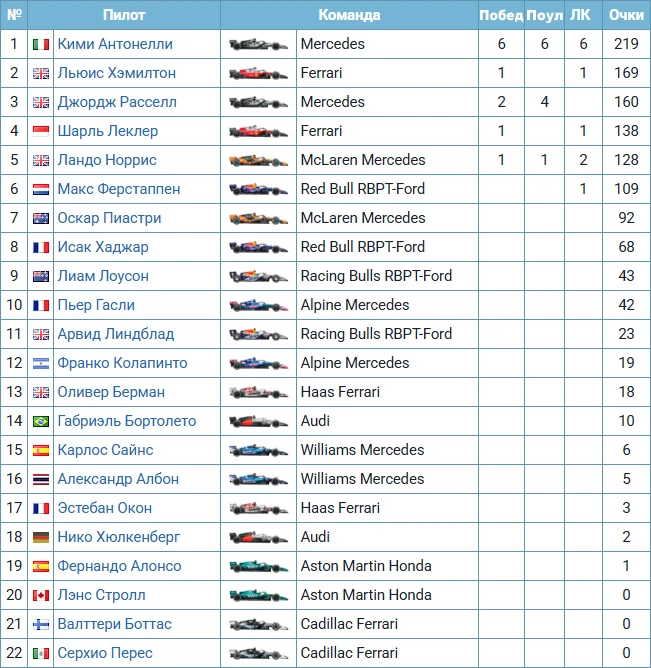Click the Aston Martin car image for Фернандо Алонсо

coord(258,566)
